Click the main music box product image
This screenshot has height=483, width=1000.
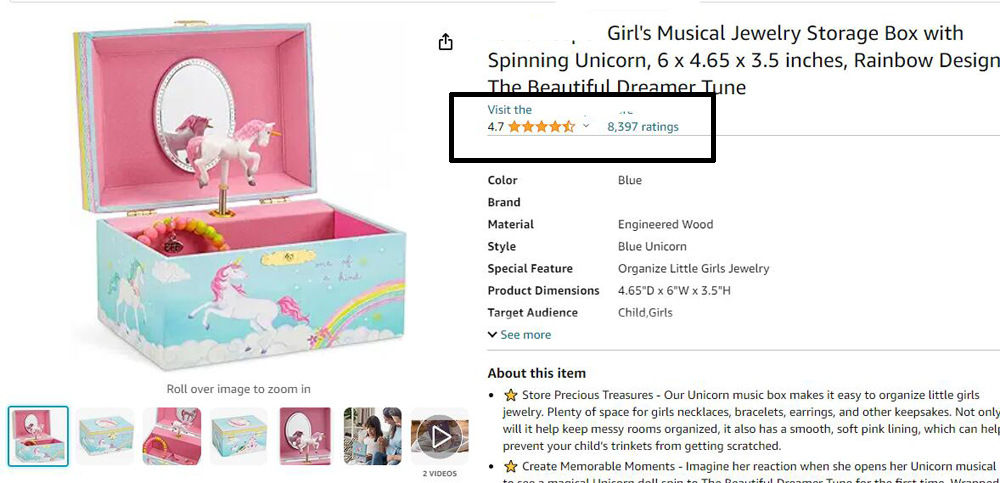pyautogui.click(x=237, y=200)
